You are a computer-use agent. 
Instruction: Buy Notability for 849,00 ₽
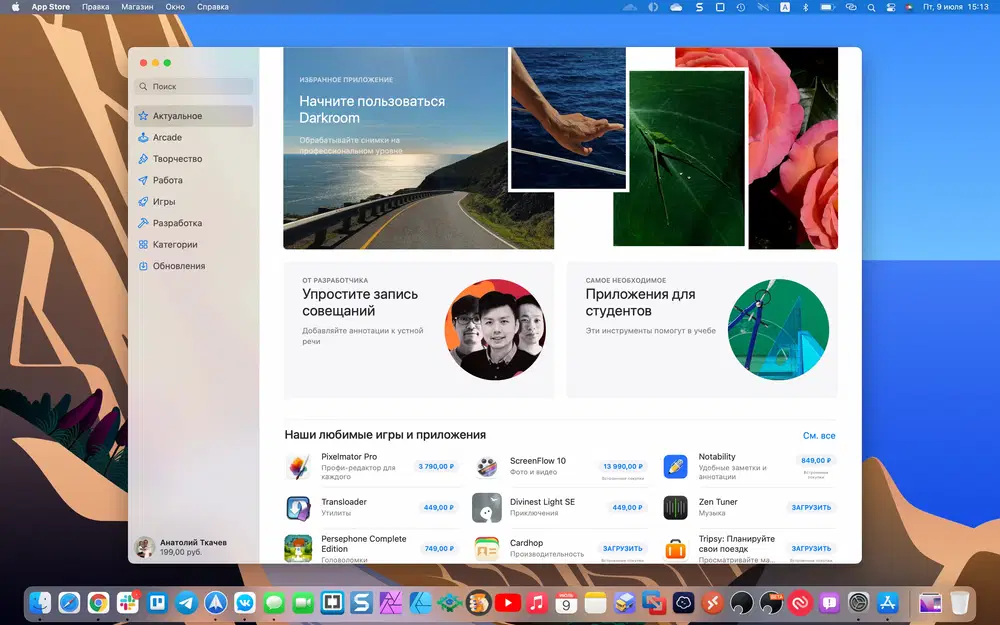tap(816, 460)
